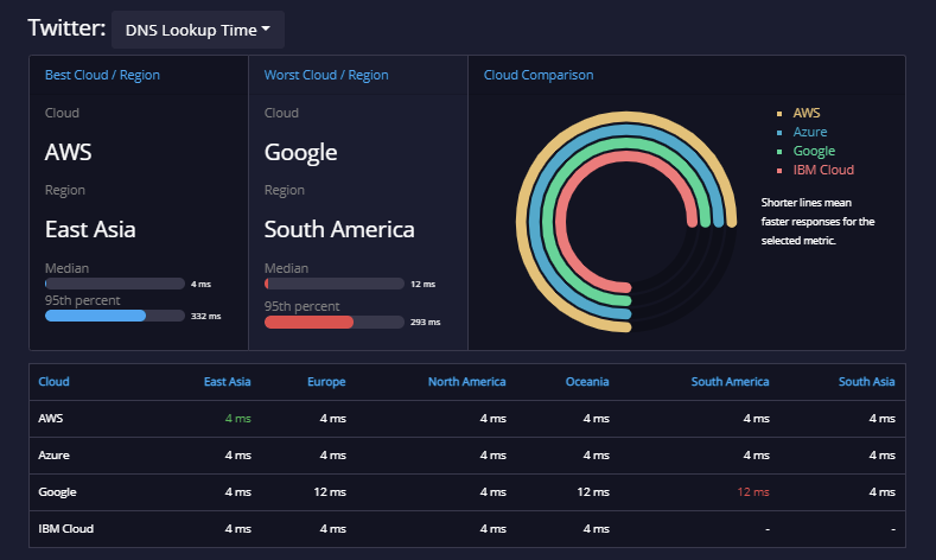936x560 pixels.
Task: Click the 'Shorter lines mean faster responses' note
Action: (x=818, y=221)
